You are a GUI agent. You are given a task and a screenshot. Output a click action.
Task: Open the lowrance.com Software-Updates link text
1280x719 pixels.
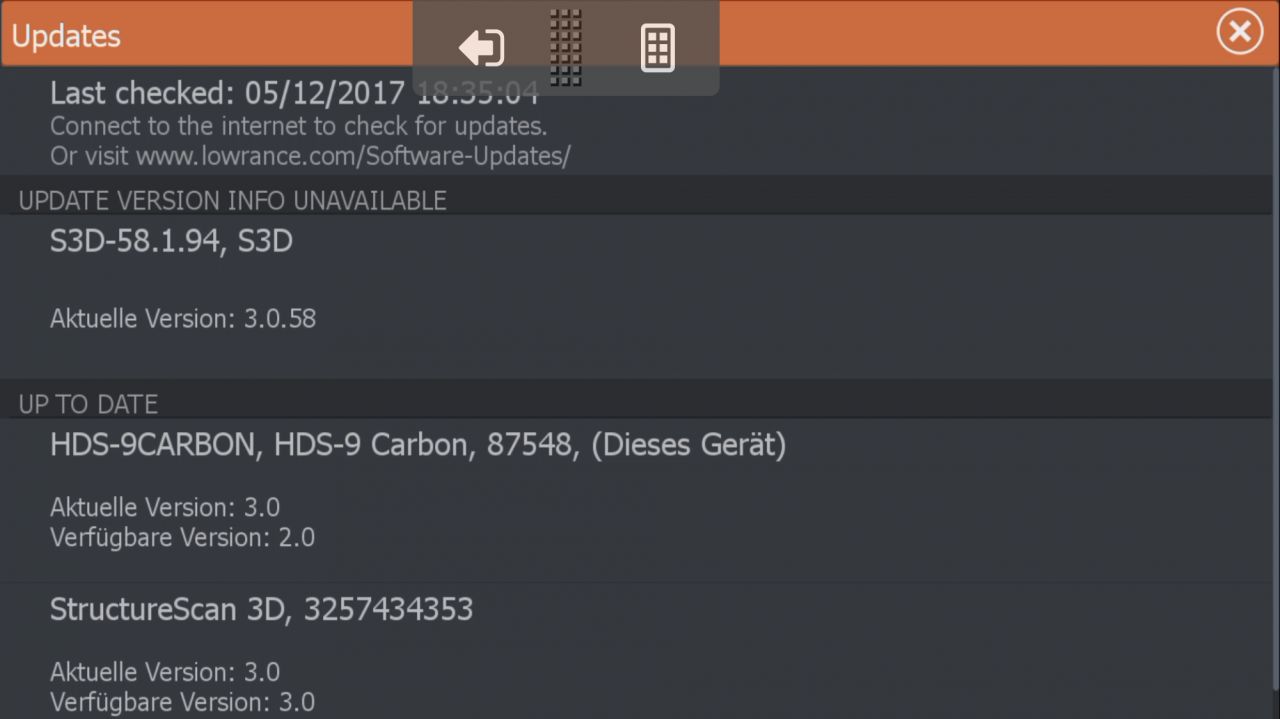(352, 156)
